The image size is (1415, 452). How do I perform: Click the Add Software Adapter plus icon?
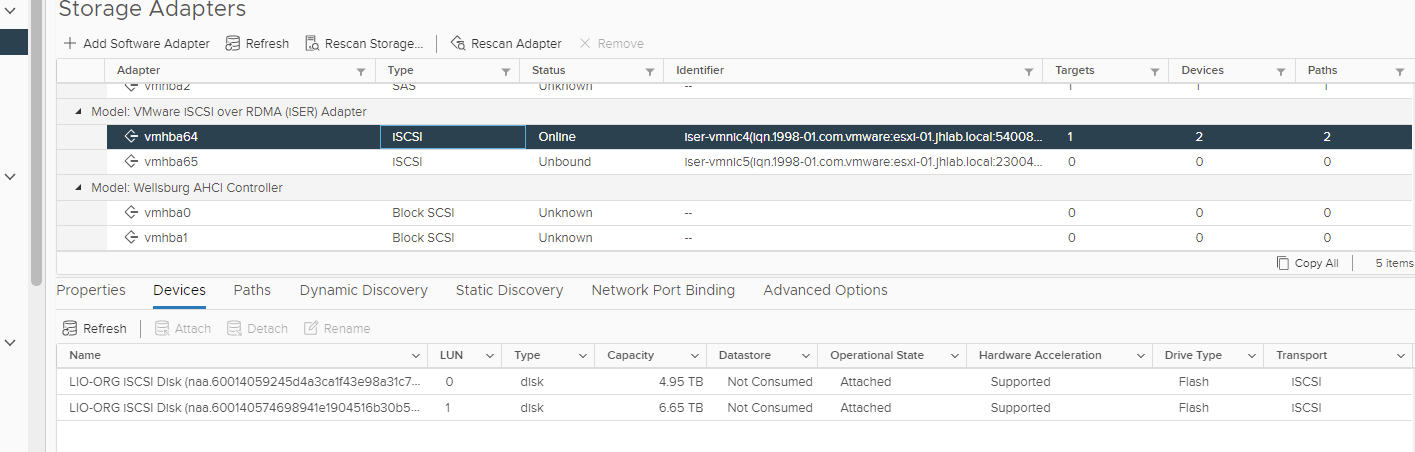(70, 43)
